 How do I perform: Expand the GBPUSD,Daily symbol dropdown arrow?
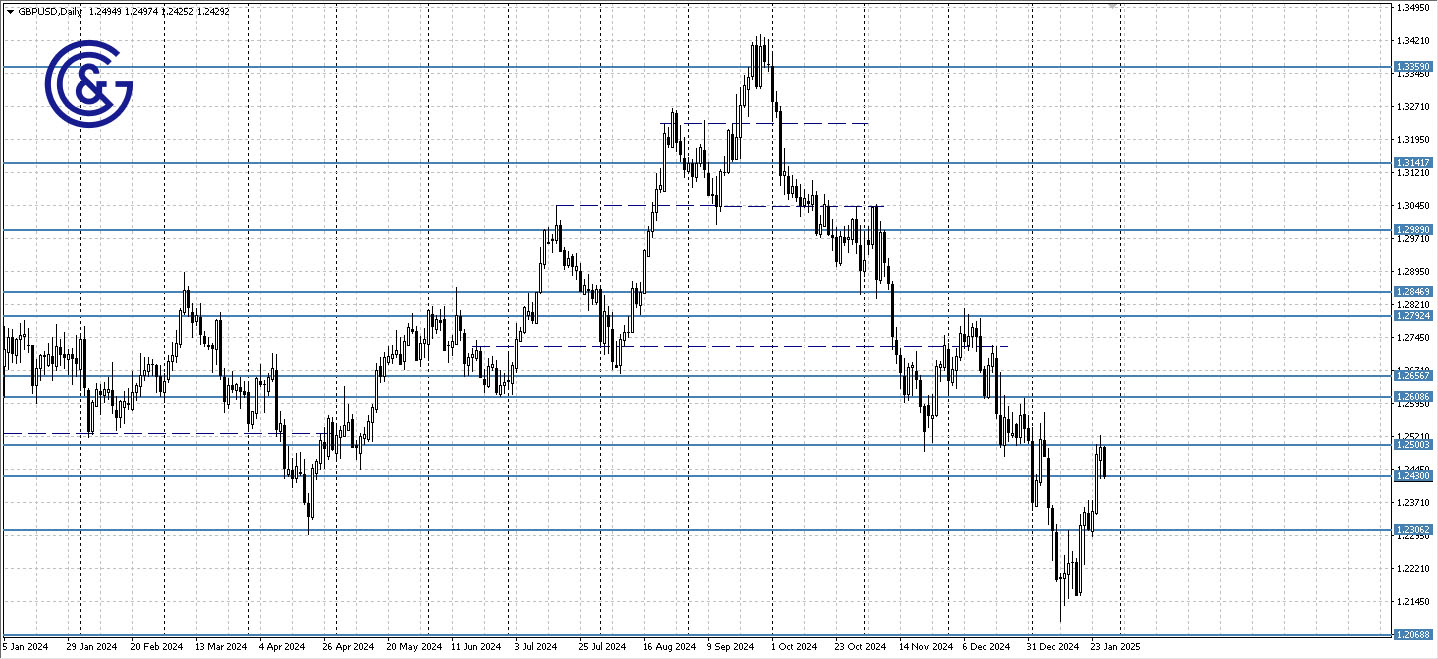pos(10,12)
